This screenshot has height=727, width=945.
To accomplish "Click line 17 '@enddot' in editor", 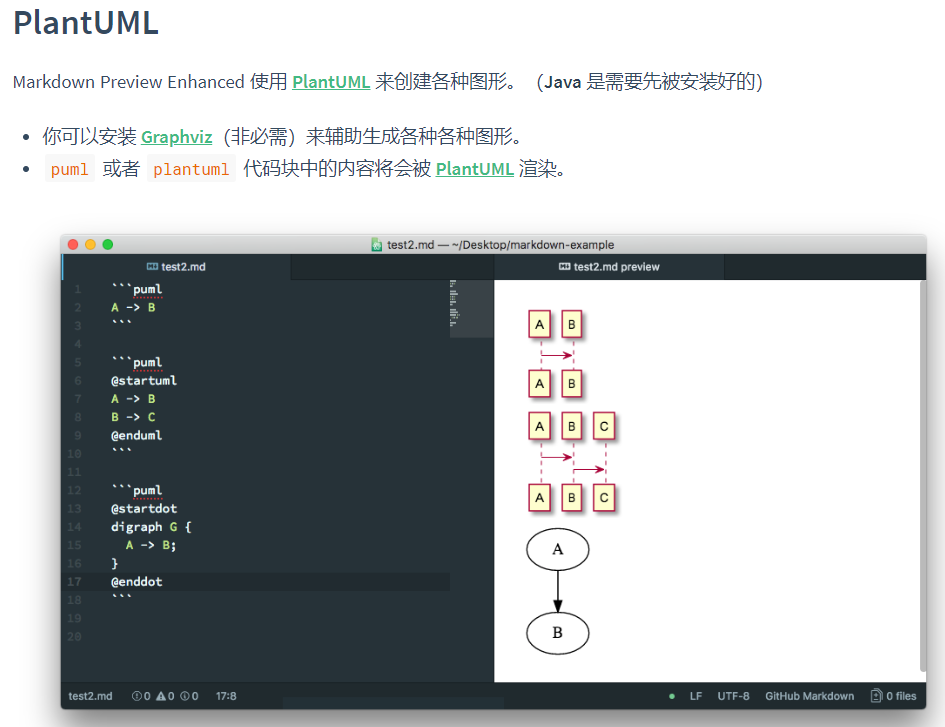I will (x=137, y=582).
